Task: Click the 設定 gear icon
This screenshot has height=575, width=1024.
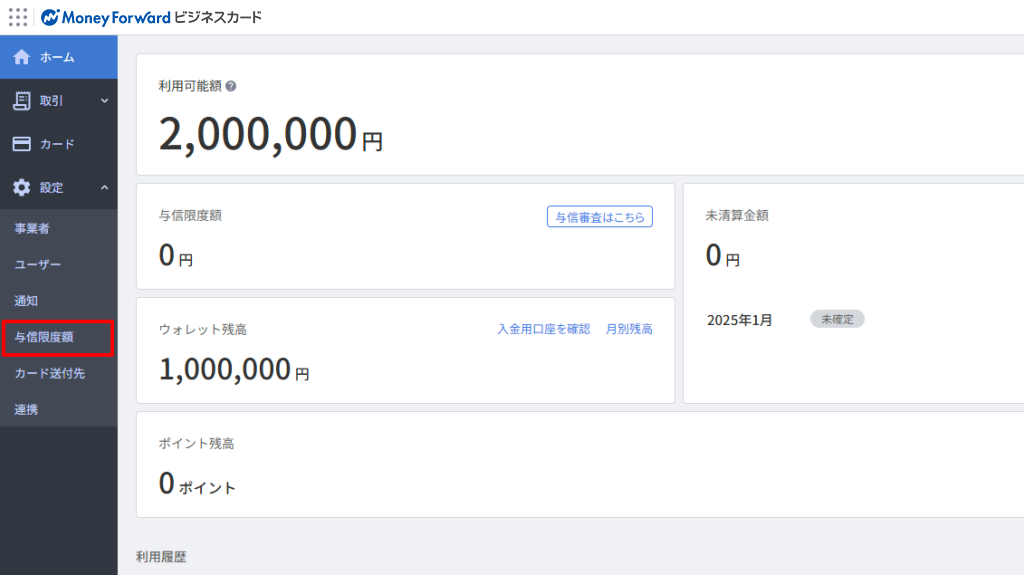Action: tap(21, 187)
